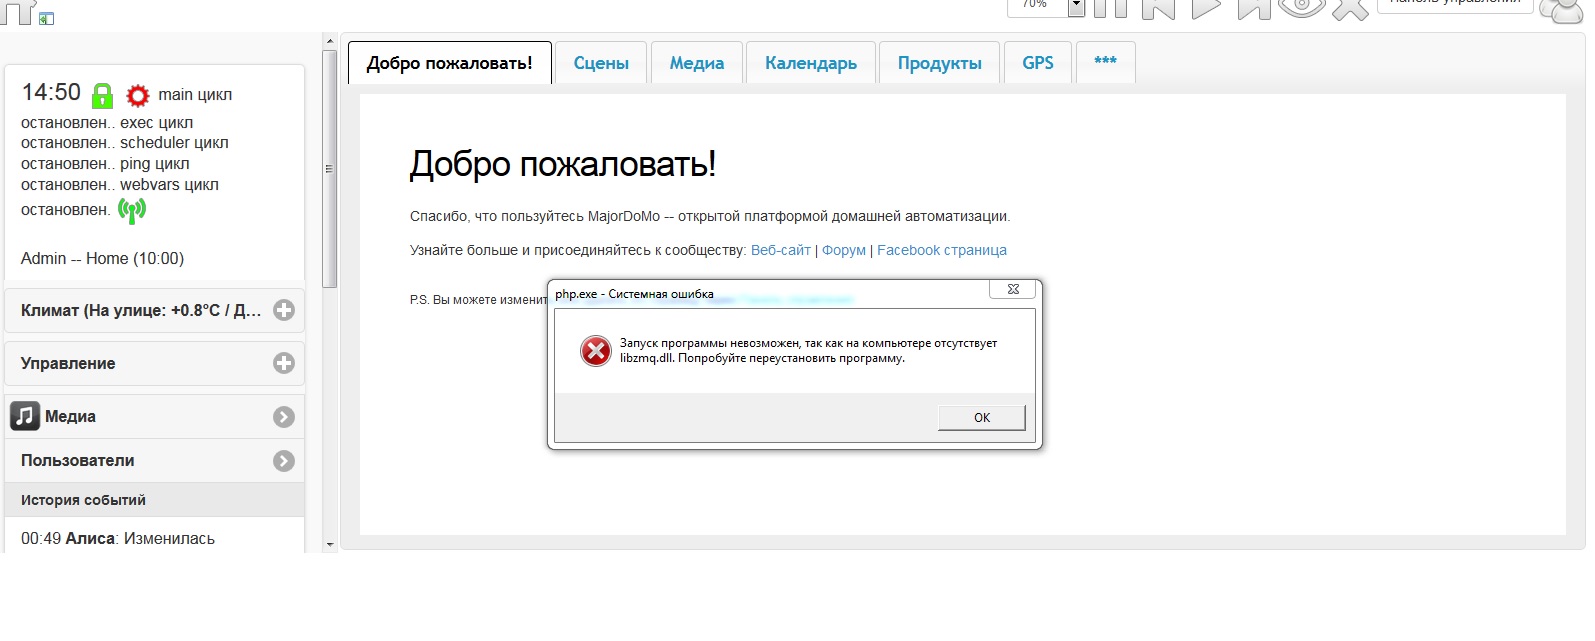Open the Веб-сайт link
The width and height of the screenshot is (1595, 641).
click(781, 250)
